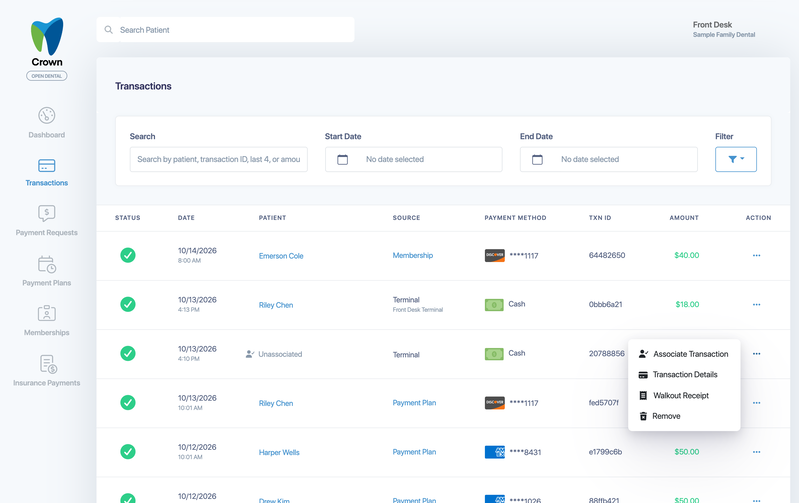Click the Crown tooth logo
Viewport: 799px width, 503px height.
click(47, 36)
